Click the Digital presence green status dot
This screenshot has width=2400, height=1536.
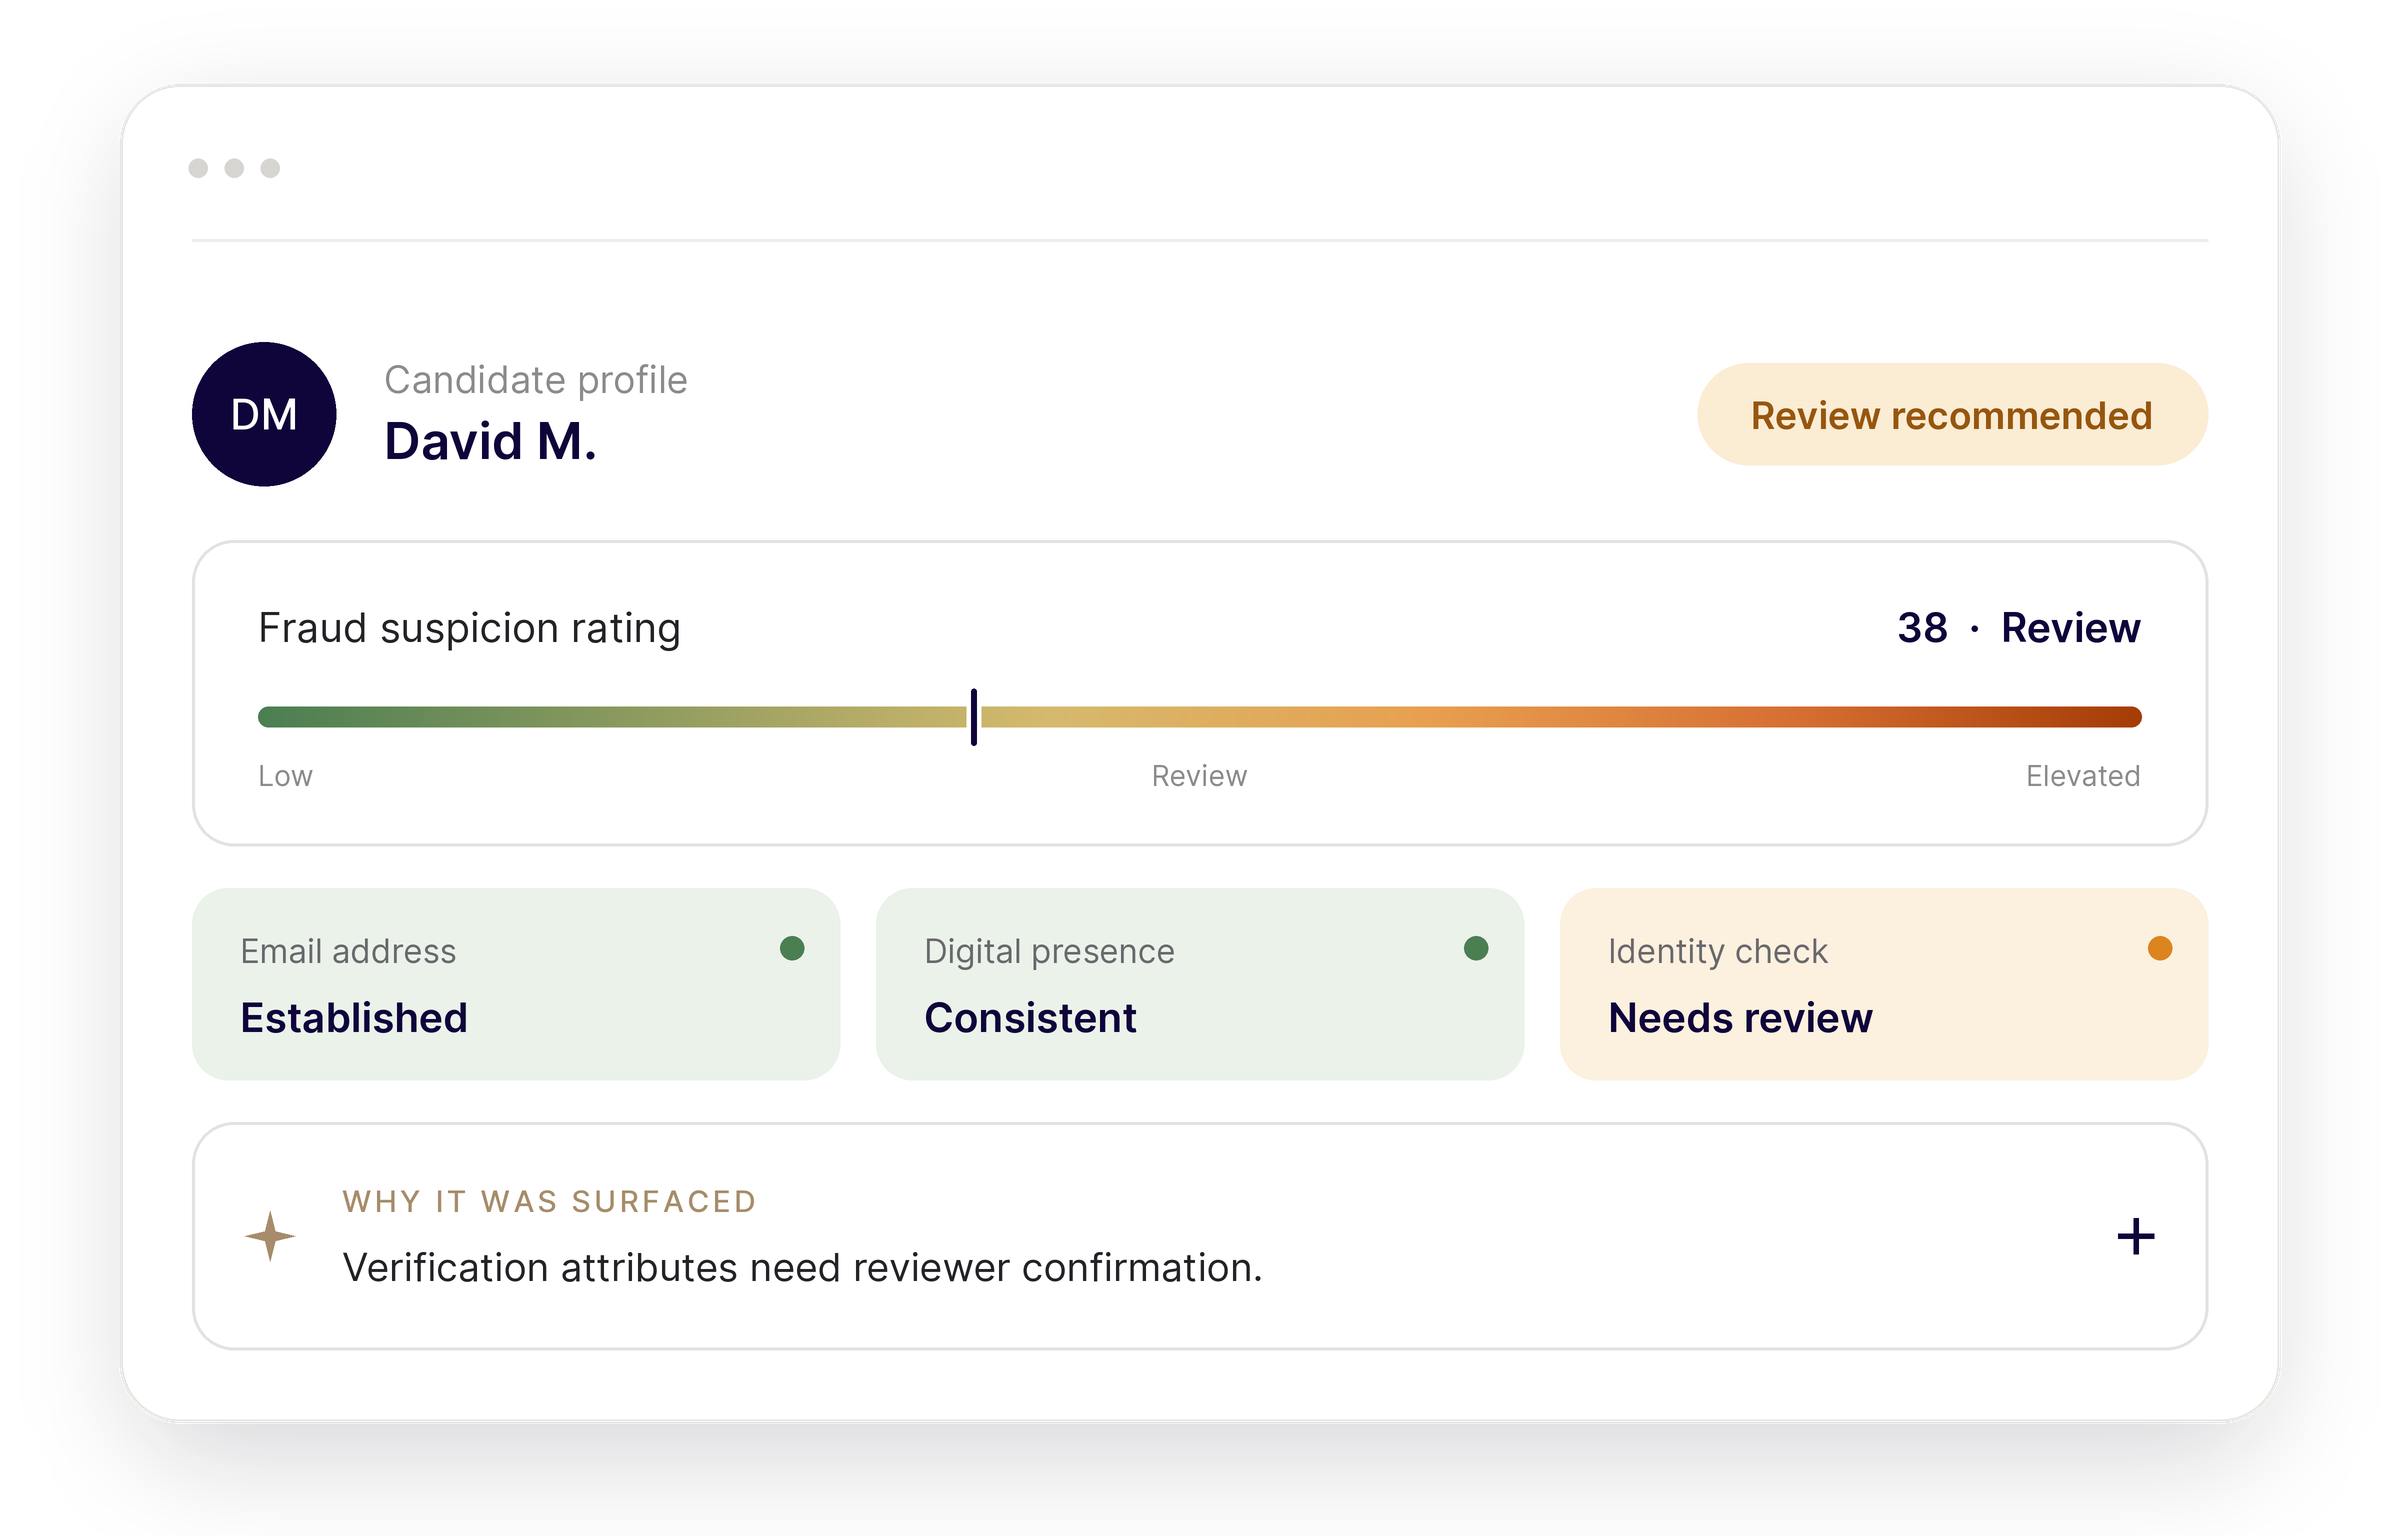(1476, 948)
